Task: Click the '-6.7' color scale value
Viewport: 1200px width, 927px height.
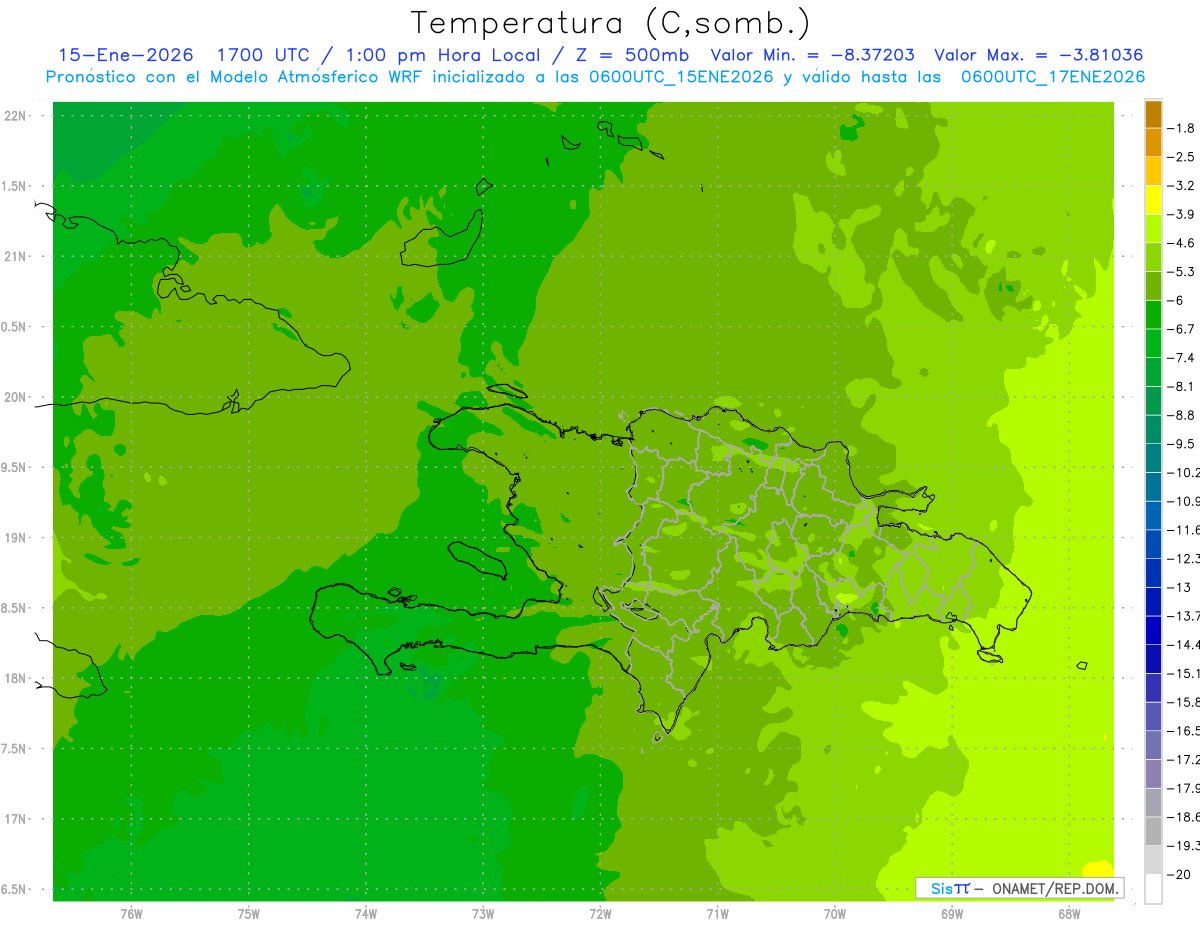Action: tap(1181, 329)
